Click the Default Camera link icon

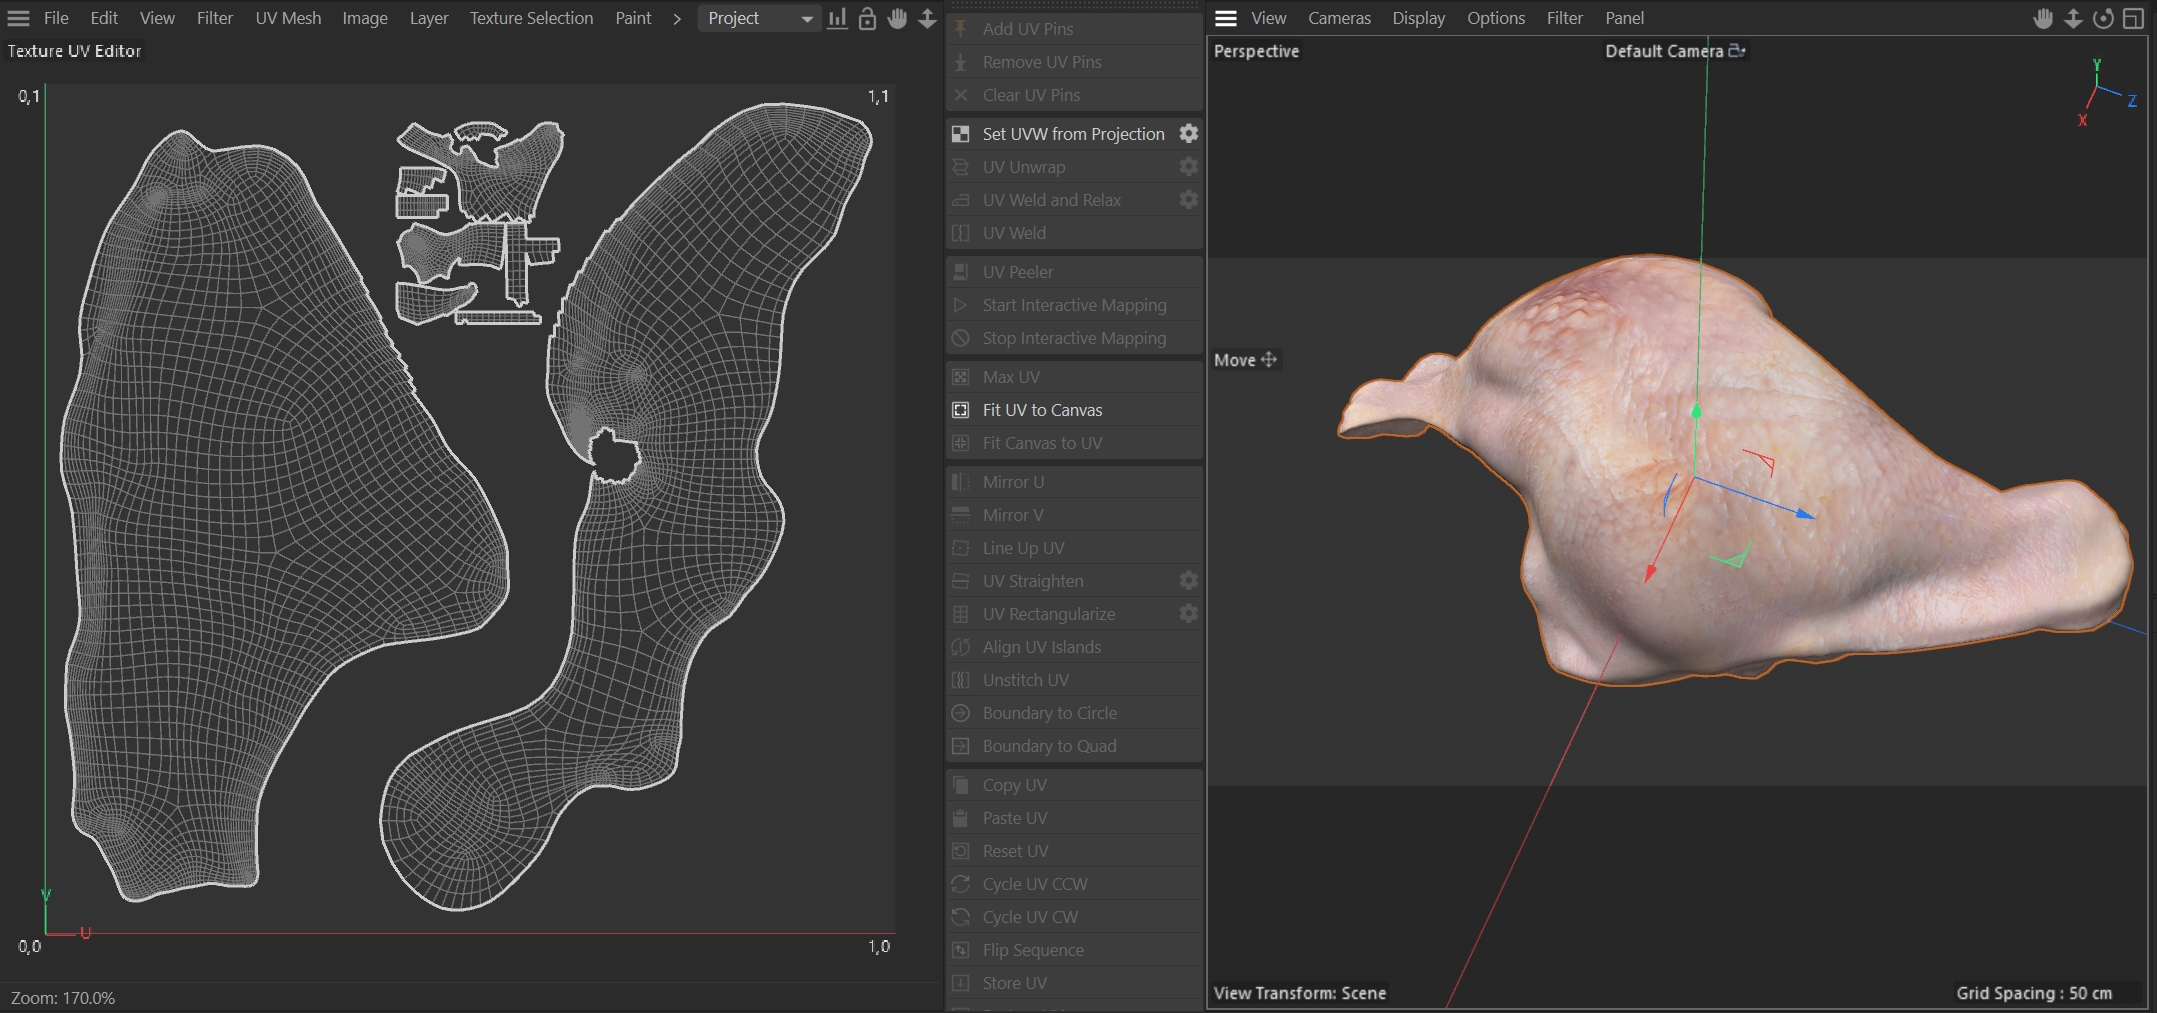pos(1737,51)
